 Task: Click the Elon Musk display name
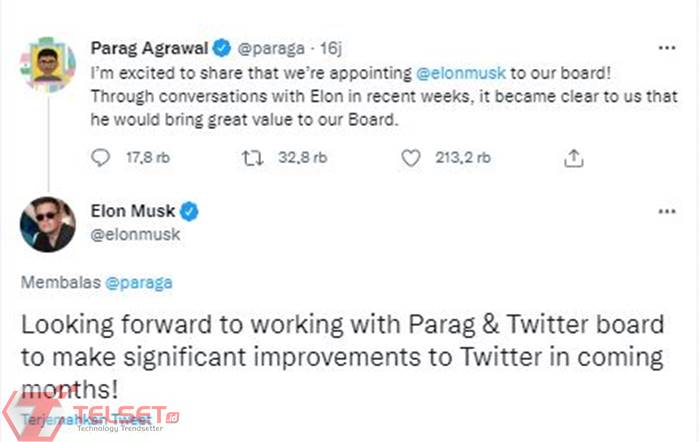[133, 211]
